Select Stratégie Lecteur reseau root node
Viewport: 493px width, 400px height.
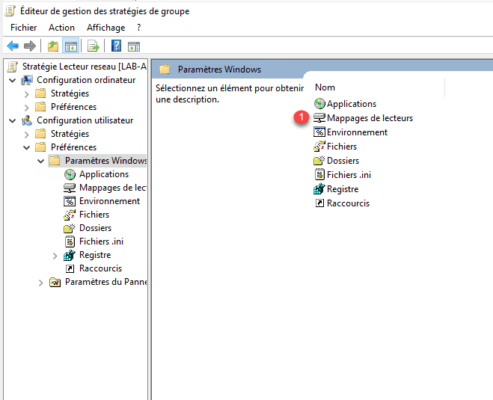pos(84,67)
